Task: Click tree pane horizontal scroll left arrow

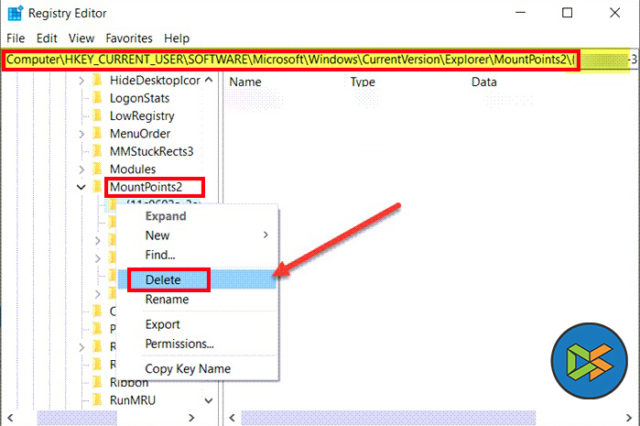Action: tap(10, 418)
